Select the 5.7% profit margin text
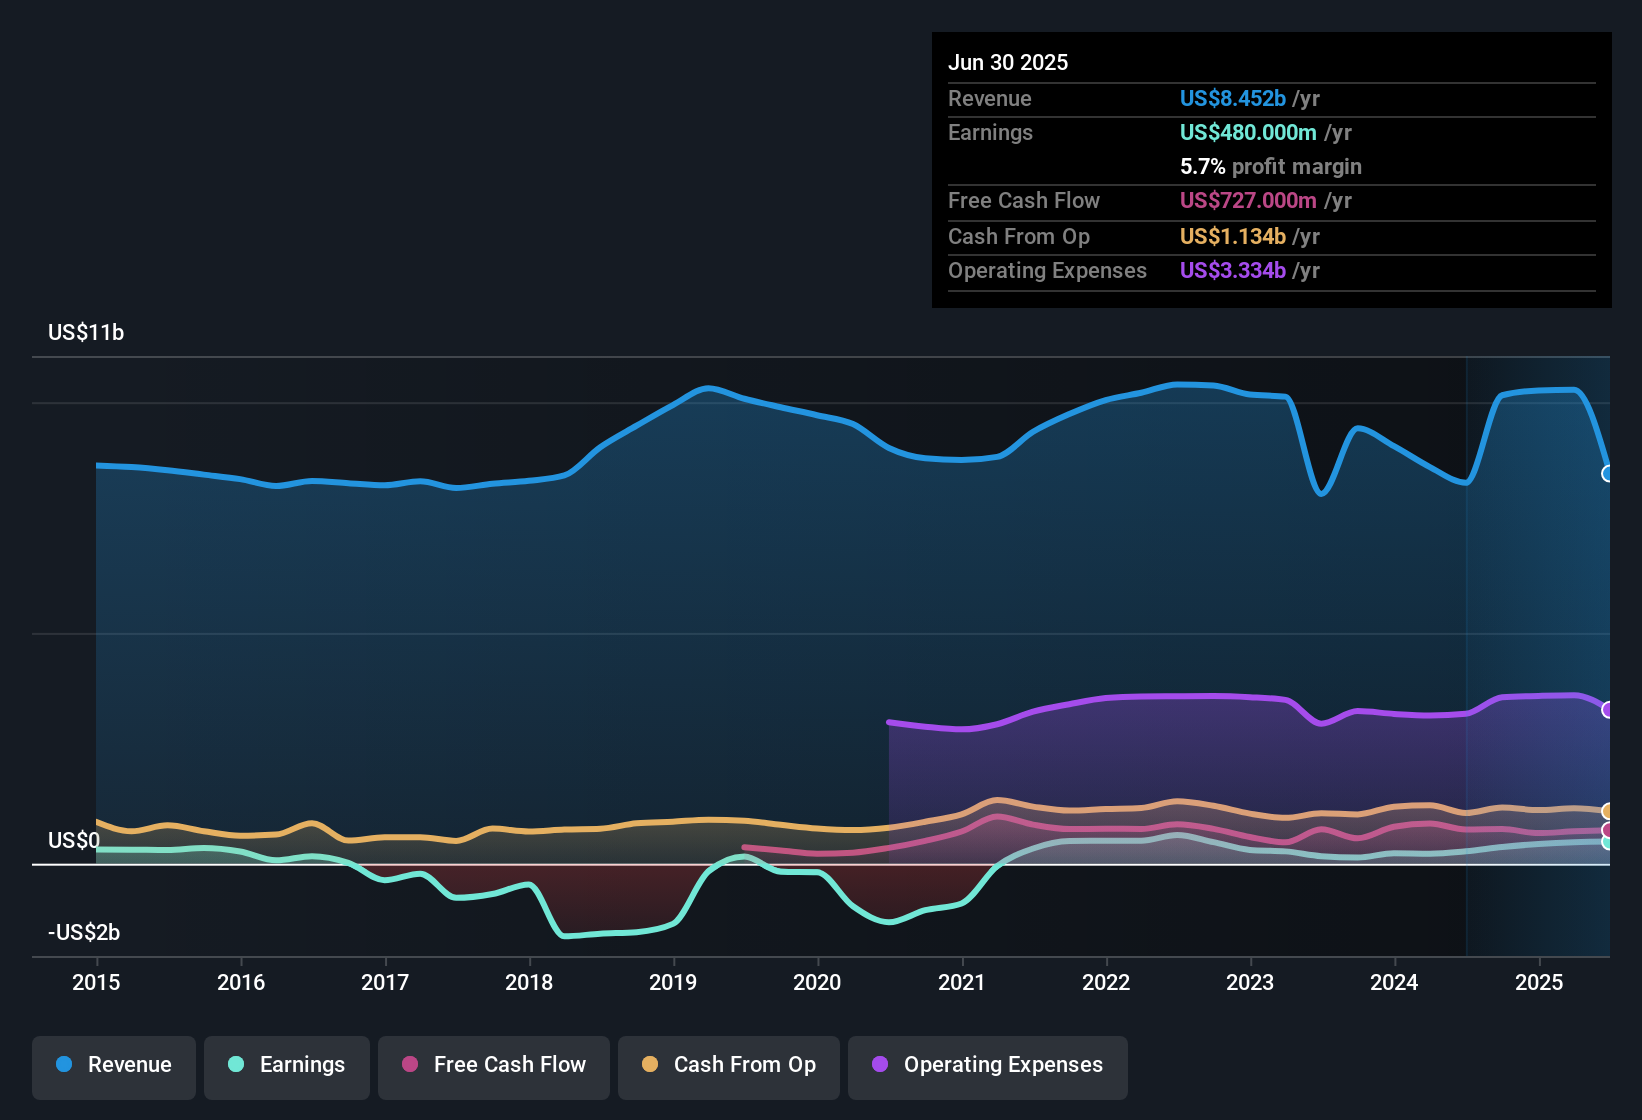Screen dimensions: 1642x1120 click(1270, 166)
